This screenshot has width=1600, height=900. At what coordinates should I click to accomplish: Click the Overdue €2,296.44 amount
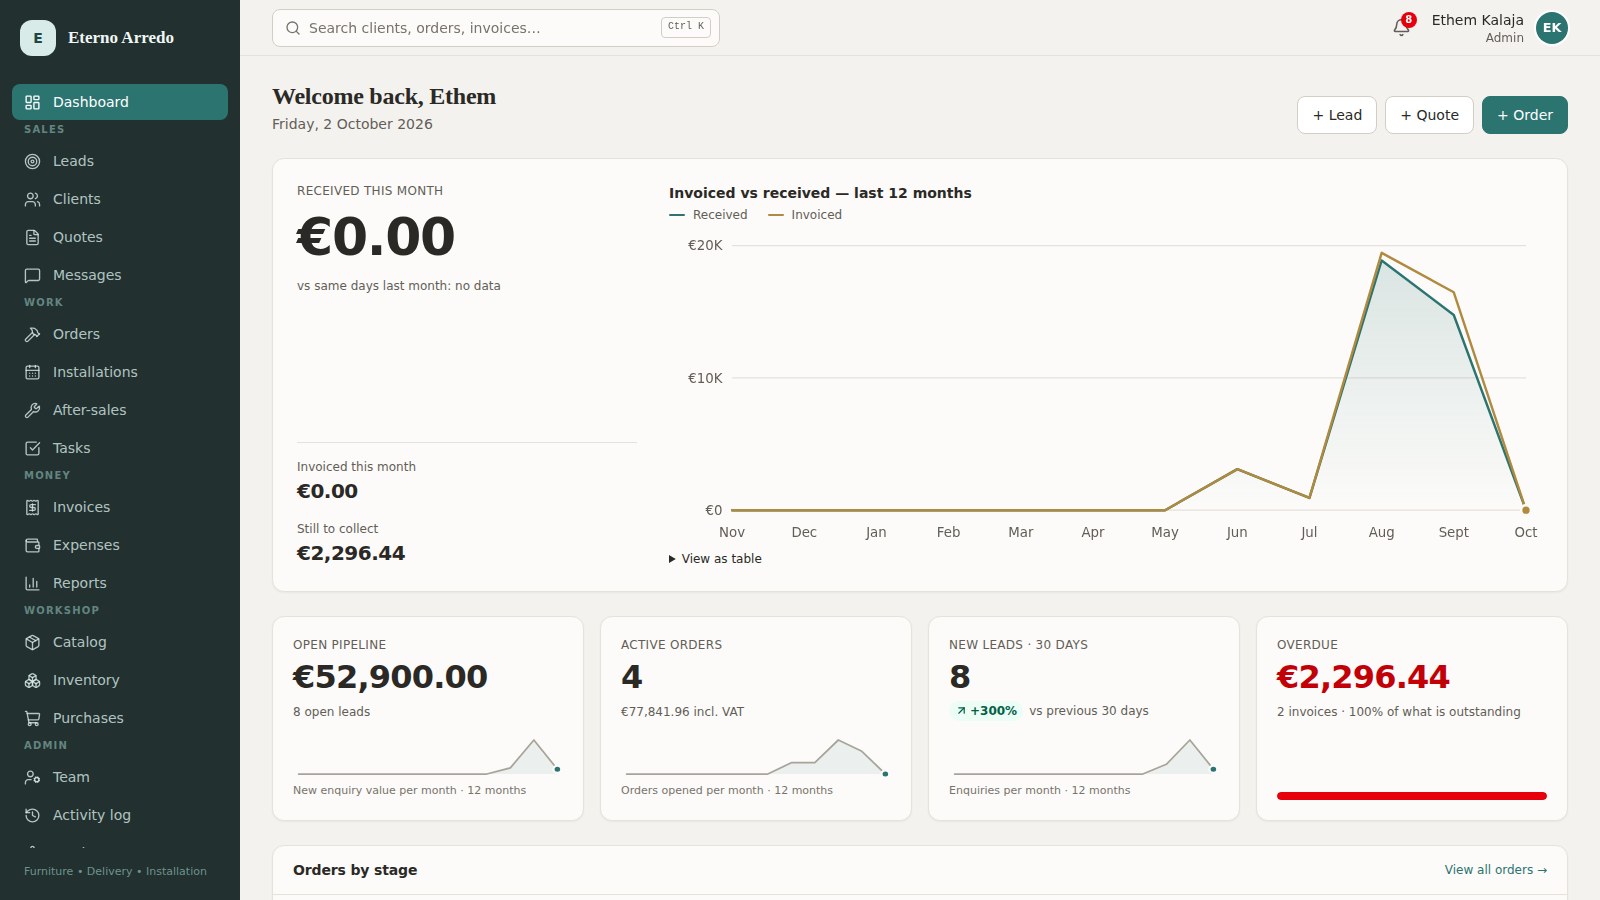pyautogui.click(x=1363, y=677)
